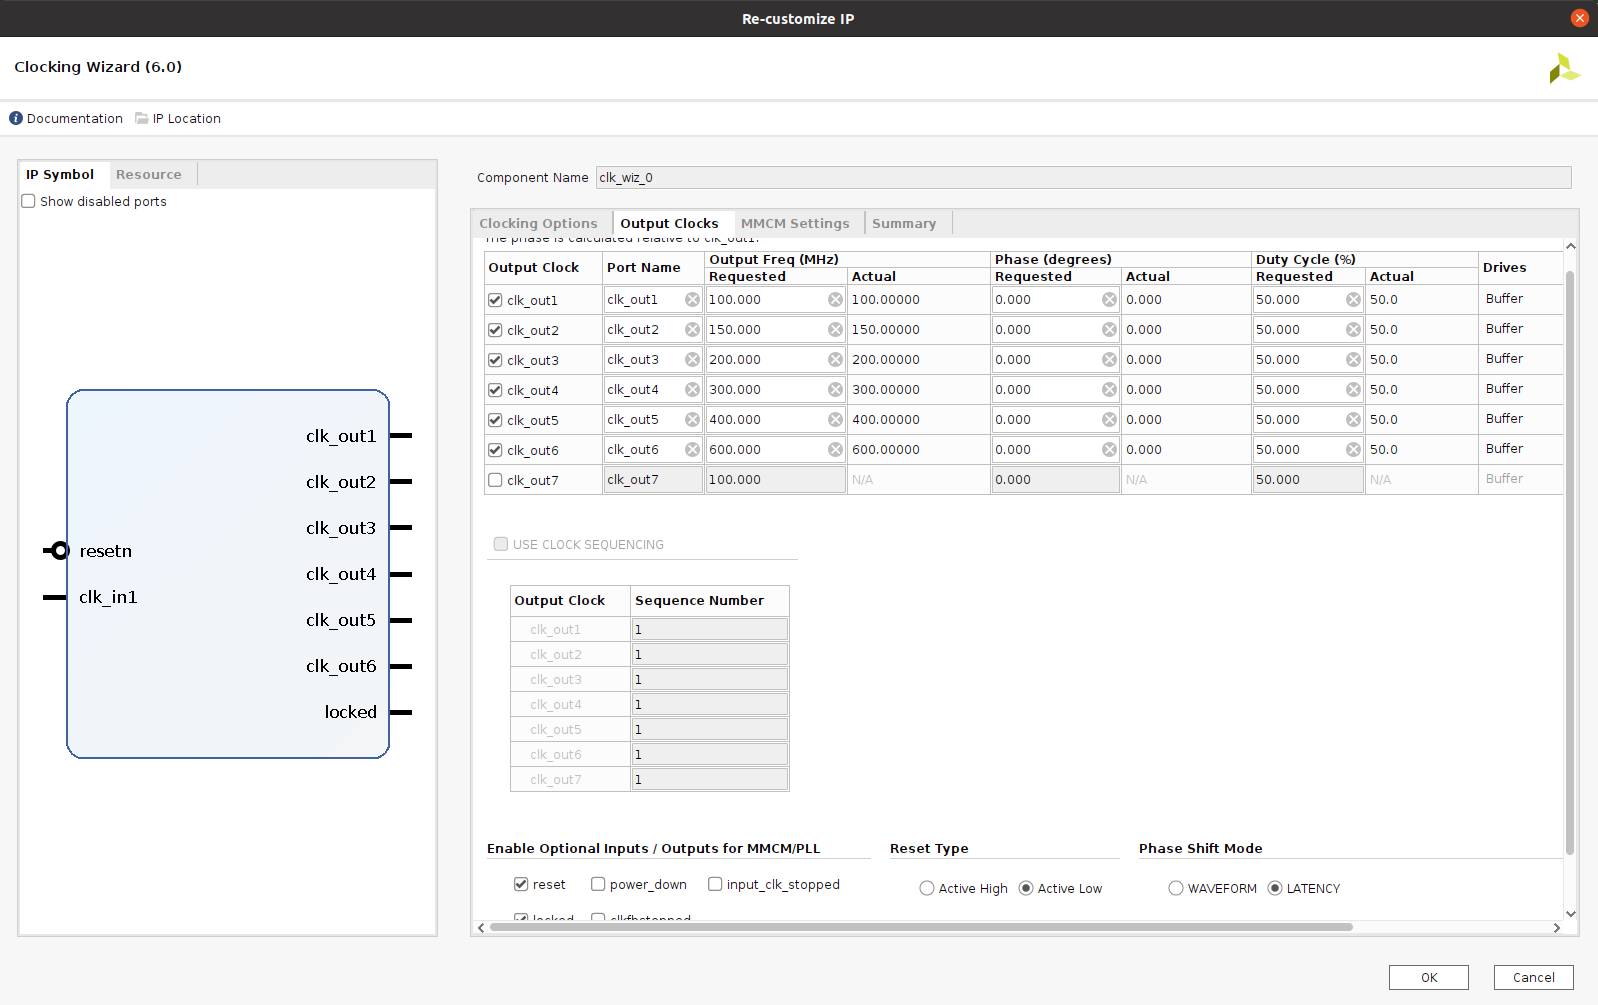Select Active High reset type
The image size is (1598, 1005).
coord(927,888)
